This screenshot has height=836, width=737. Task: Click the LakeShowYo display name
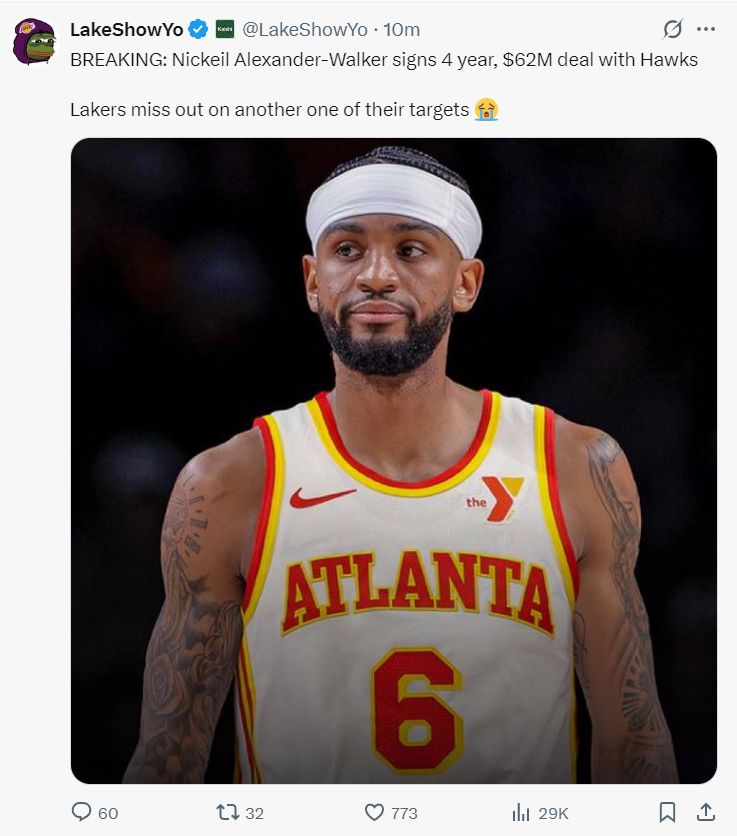126,29
